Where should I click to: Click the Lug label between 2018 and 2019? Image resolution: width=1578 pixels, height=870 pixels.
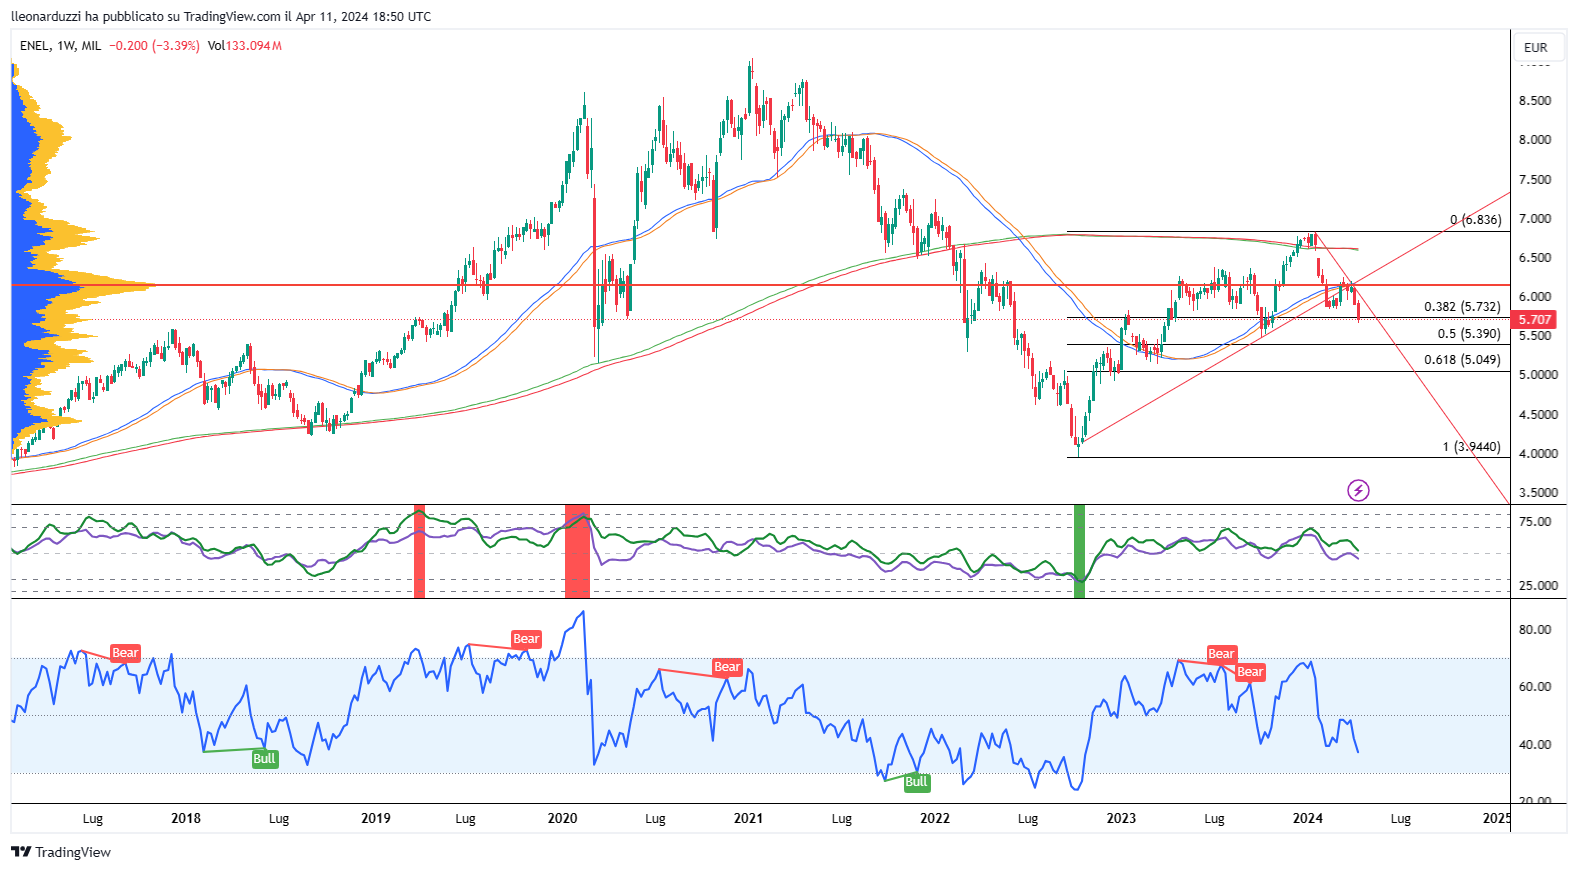(x=279, y=819)
